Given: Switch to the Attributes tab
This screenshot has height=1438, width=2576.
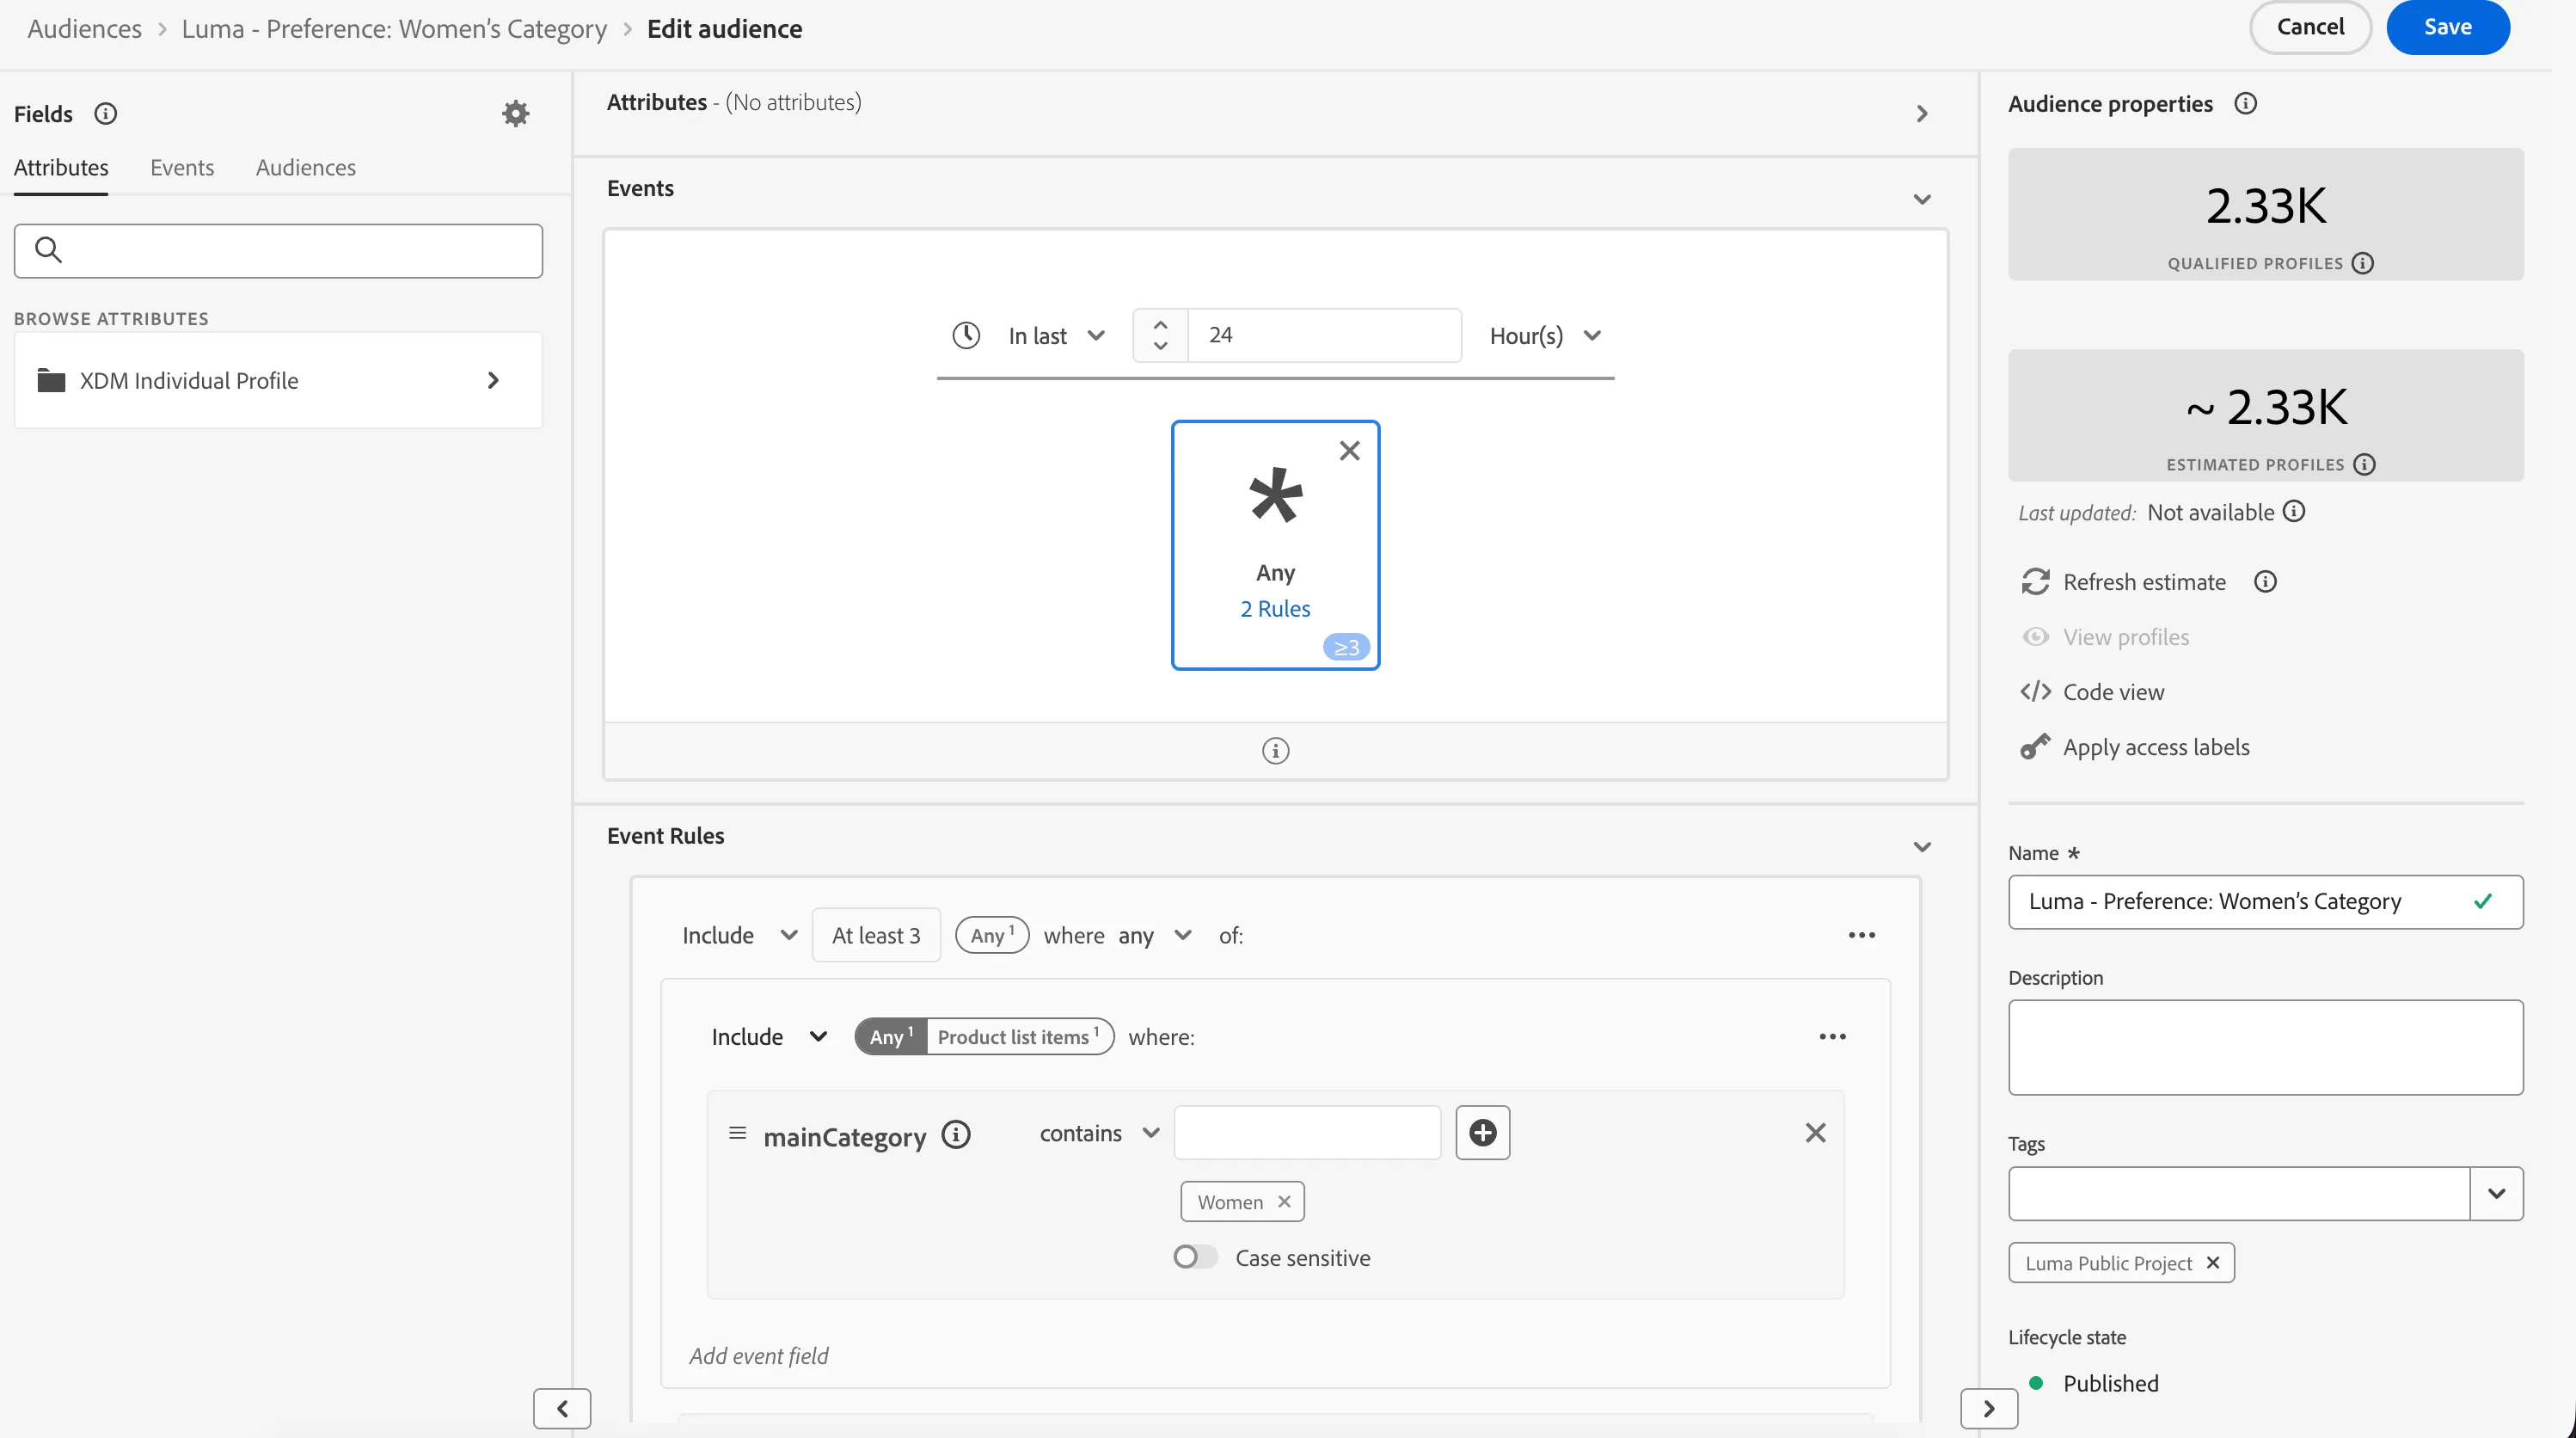Looking at the screenshot, I should coord(61,168).
